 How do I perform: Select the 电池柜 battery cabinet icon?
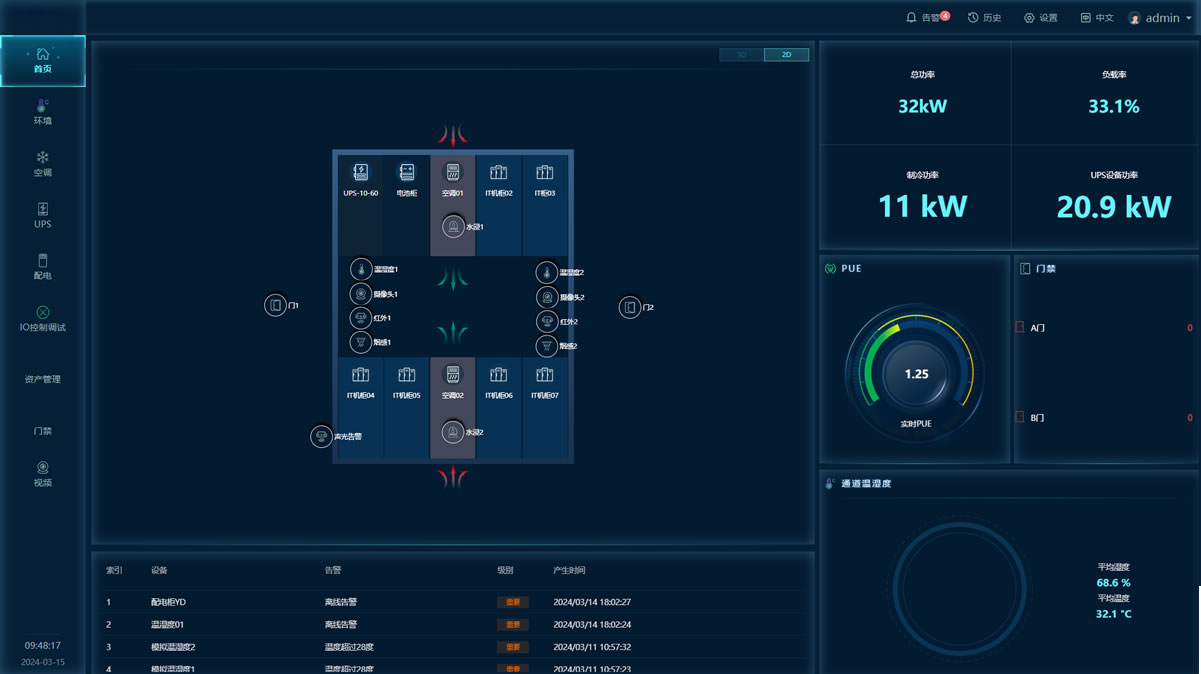tap(406, 173)
